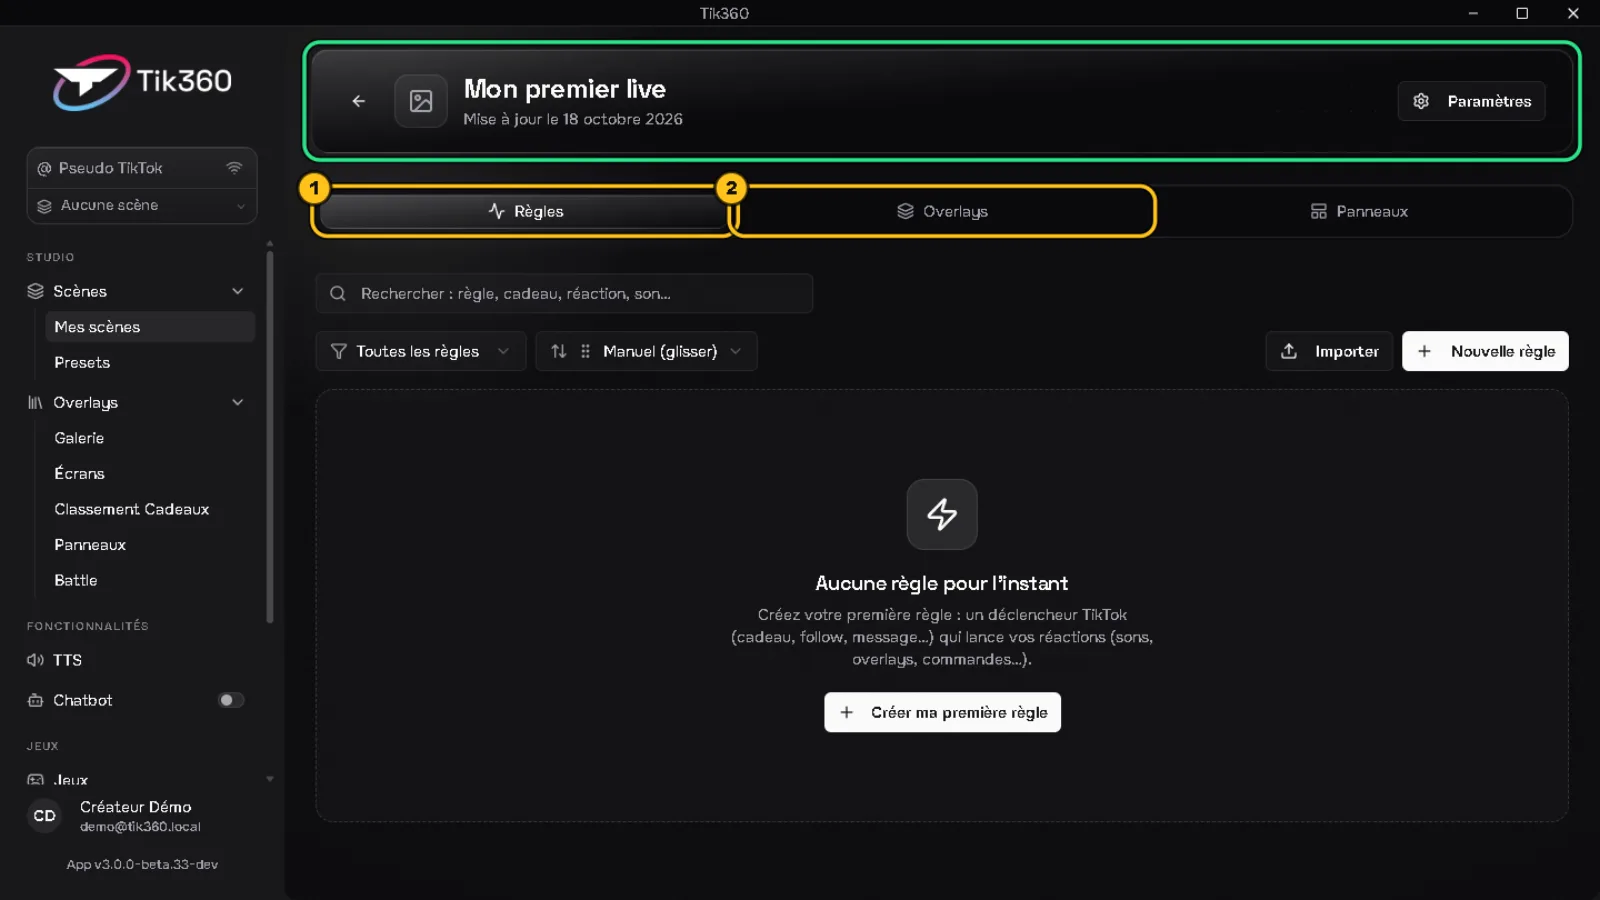Open Mes scènes in the sidebar

(x=150, y=327)
